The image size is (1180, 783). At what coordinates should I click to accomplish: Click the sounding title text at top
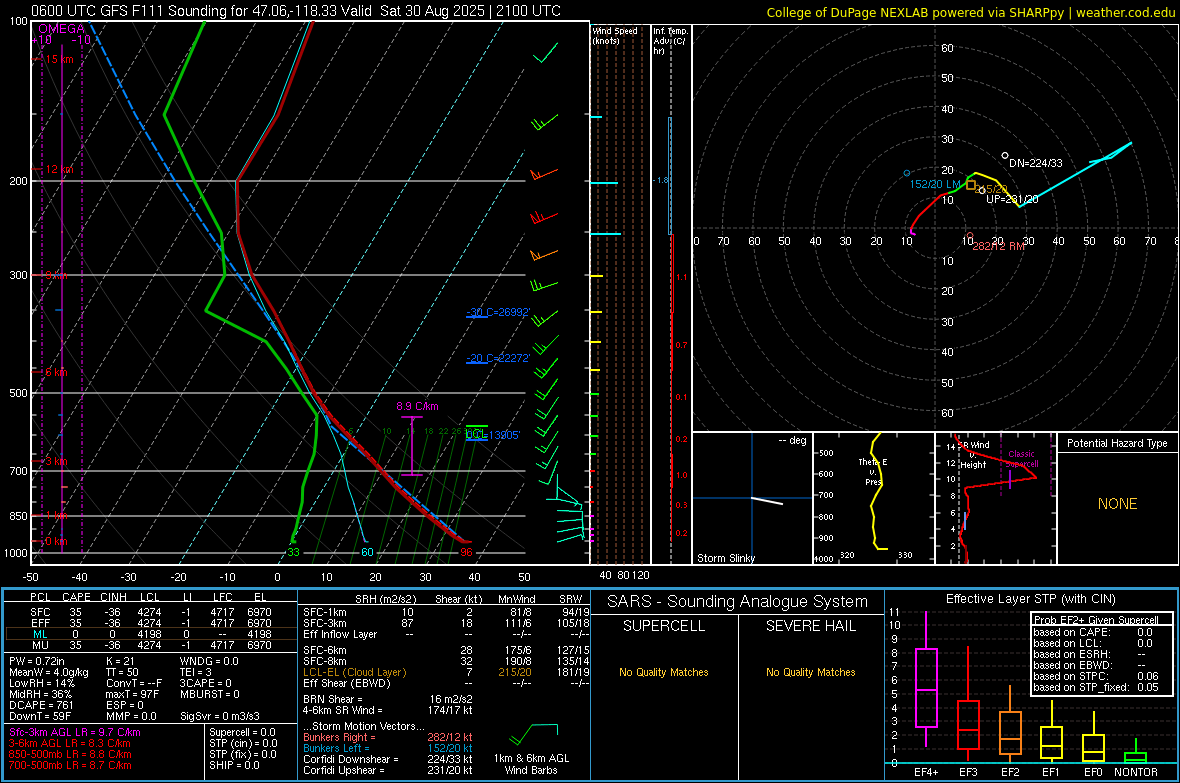coord(296,11)
